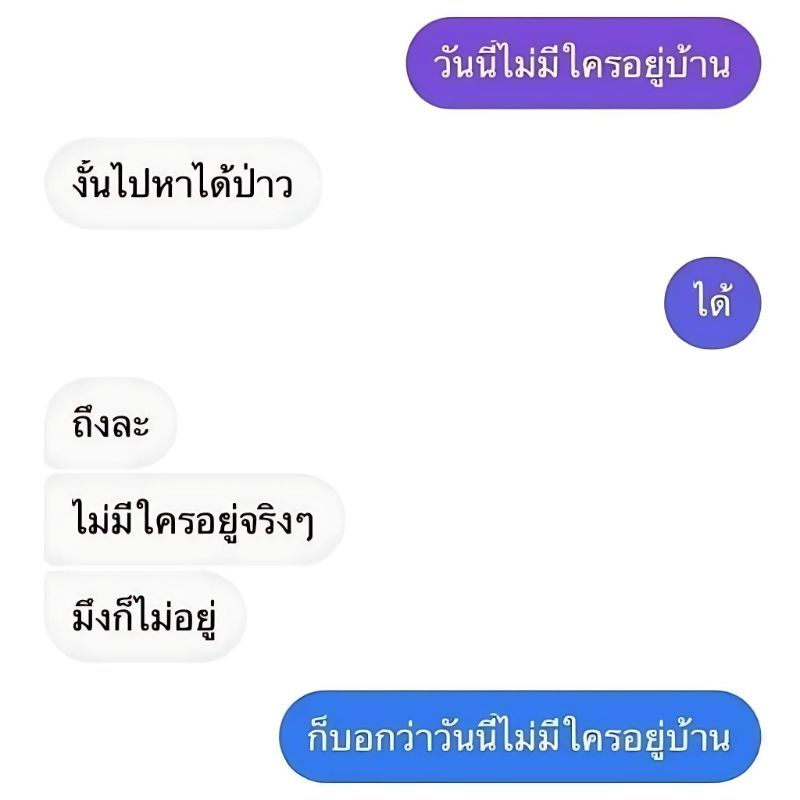Click the short sent reply "ได้"
This screenshot has height=800, width=800.
coord(712,303)
